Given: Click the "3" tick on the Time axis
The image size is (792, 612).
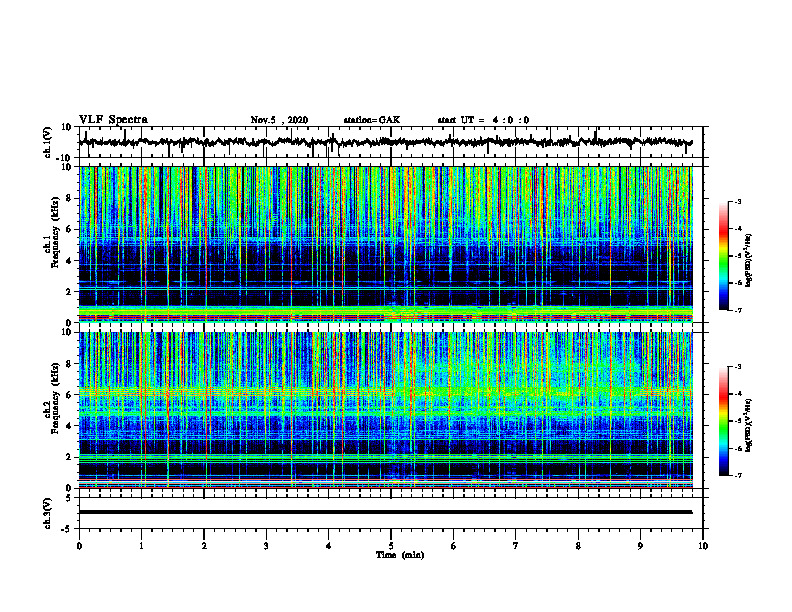Looking at the screenshot, I should 266,546.
